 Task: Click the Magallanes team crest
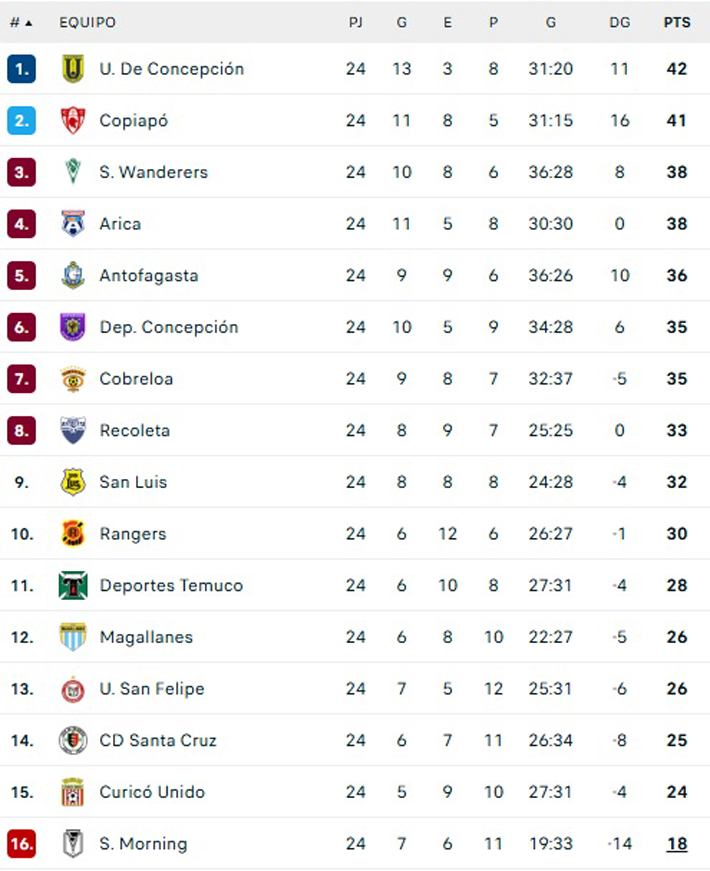[73, 637]
